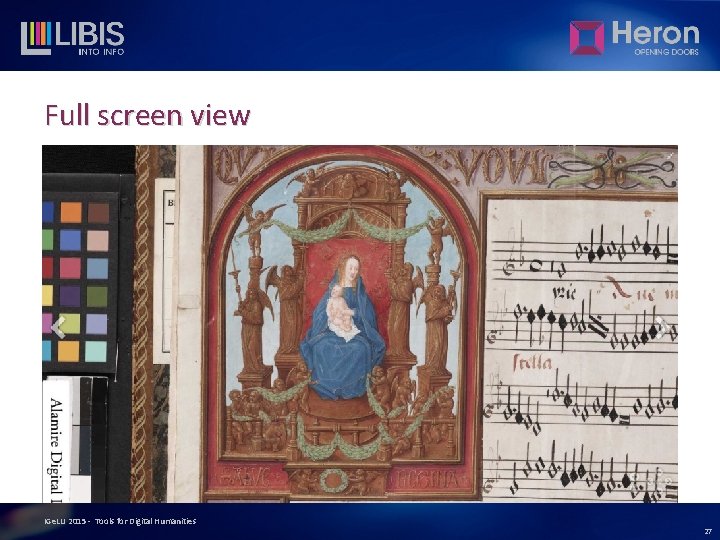Screen dimensions: 720x540
Task: Click the Heron Opening Doors logo
Action: click(x=635, y=38)
